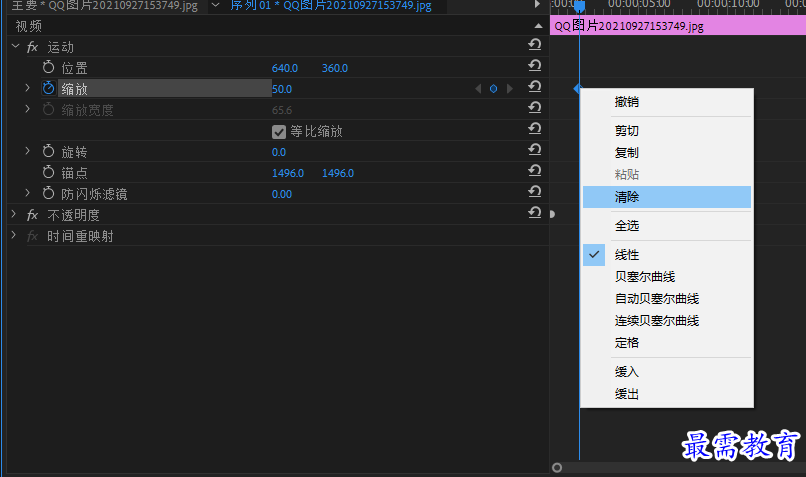This screenshot has height=477, width=806.
Task: Reset the 防闪烁滤镜 parameter
Action: coord(535,192)
